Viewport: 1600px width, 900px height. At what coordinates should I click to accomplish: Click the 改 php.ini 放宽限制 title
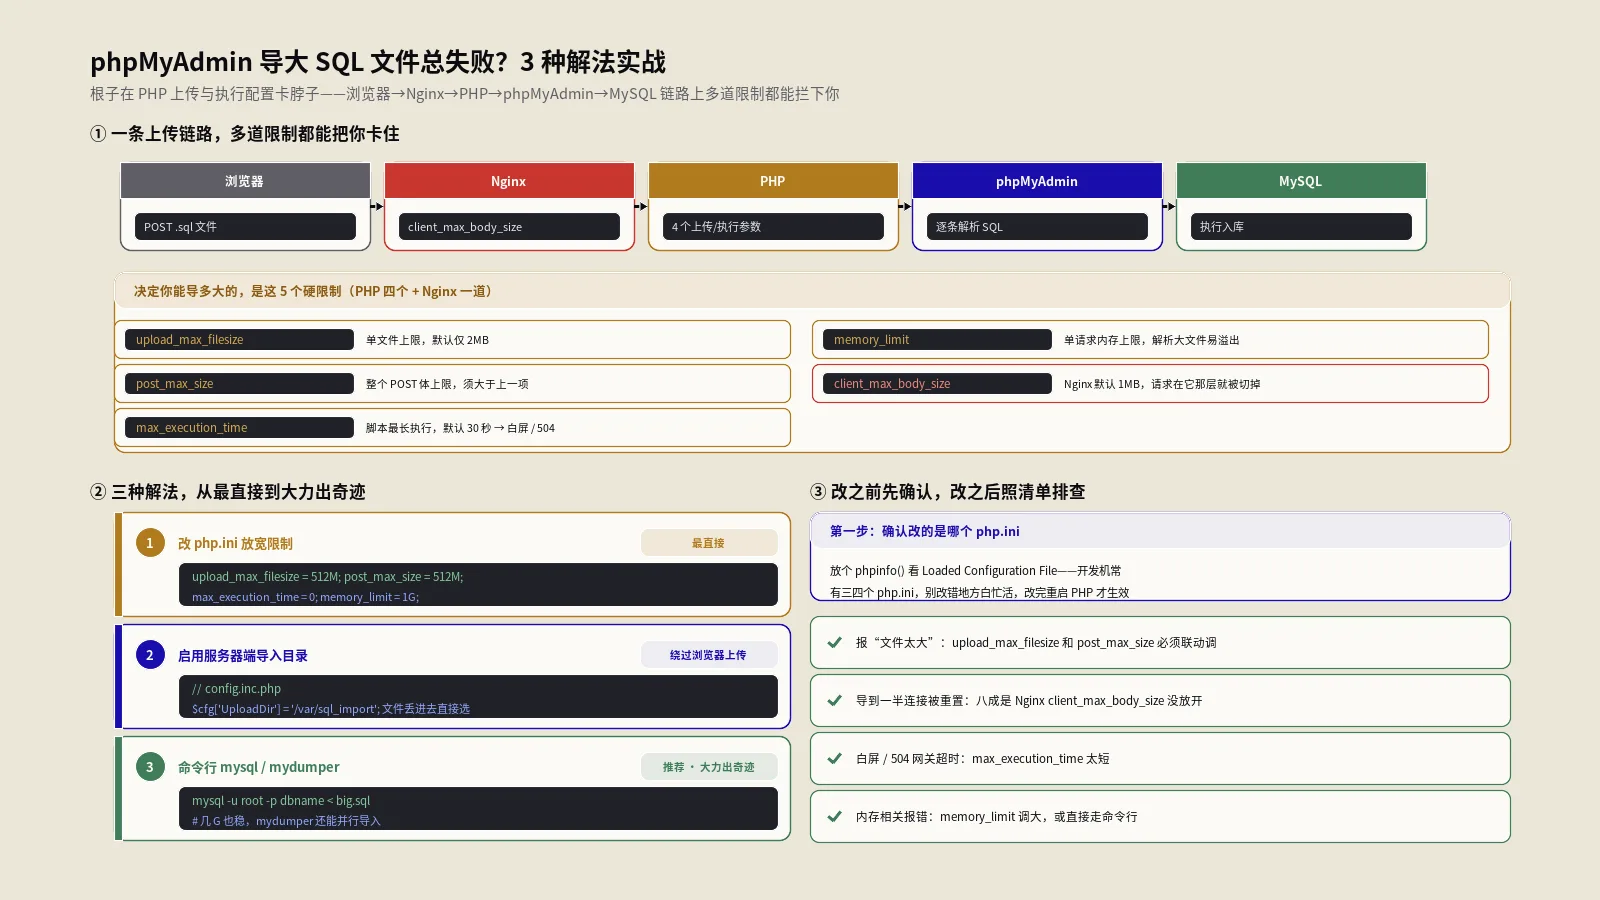(x=235, y=543)
